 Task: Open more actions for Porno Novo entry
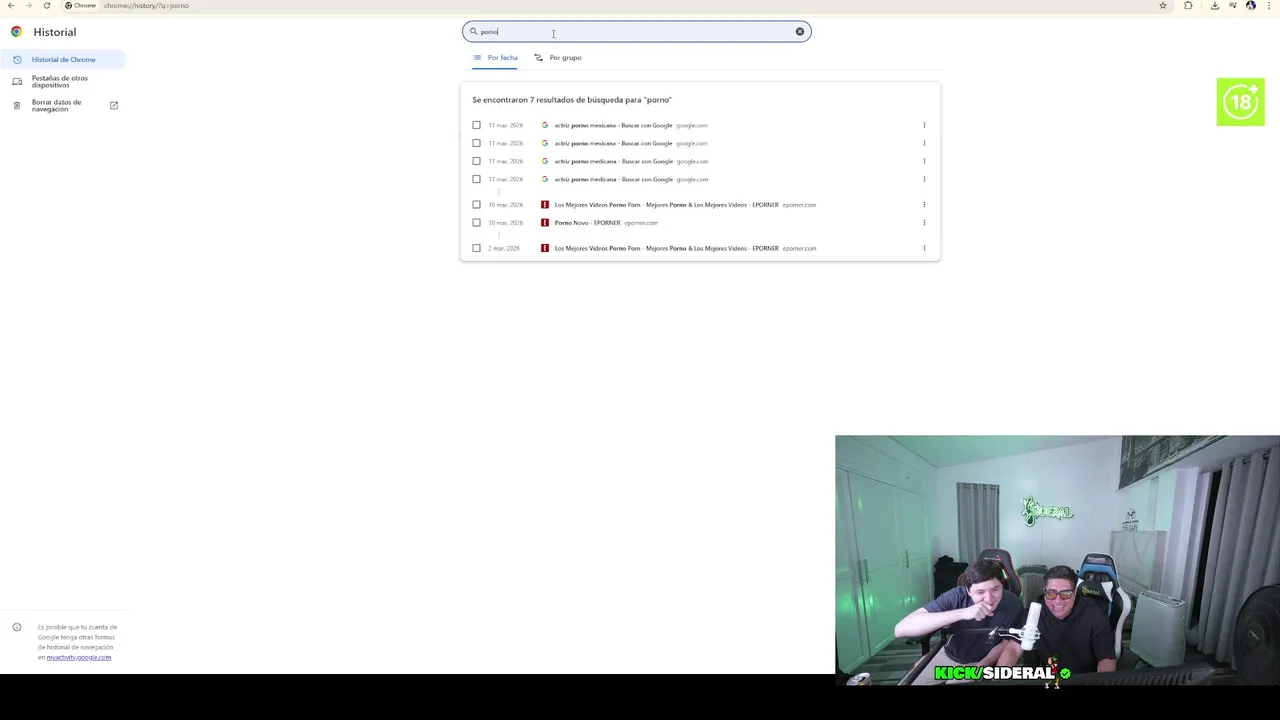tap(924, 223)
